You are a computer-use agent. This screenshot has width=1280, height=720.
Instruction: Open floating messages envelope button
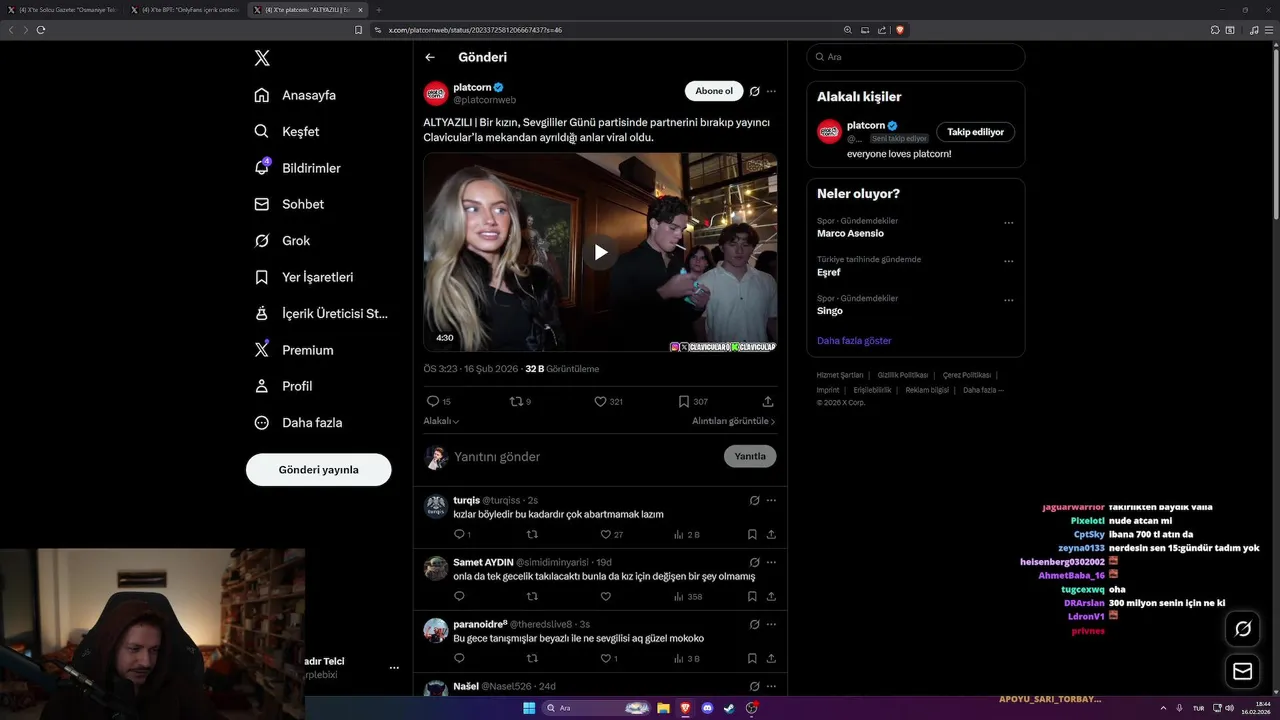click(1243, 671)
